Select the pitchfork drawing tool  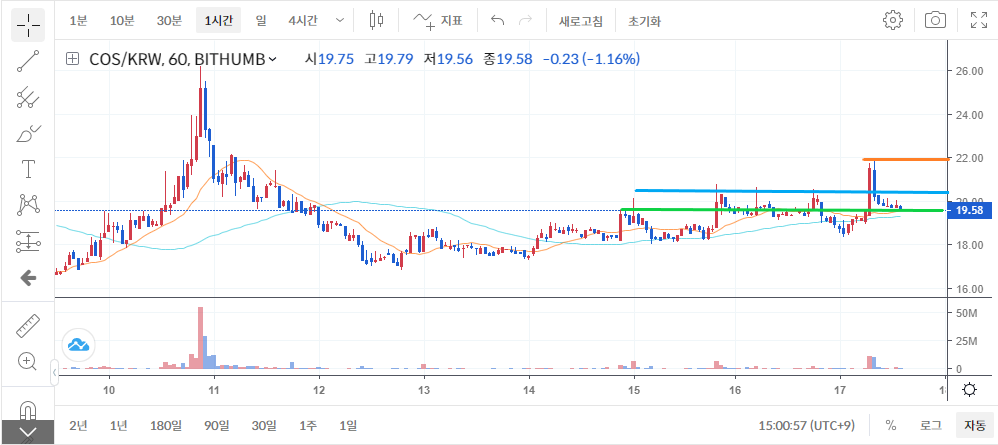click(28, 97)
